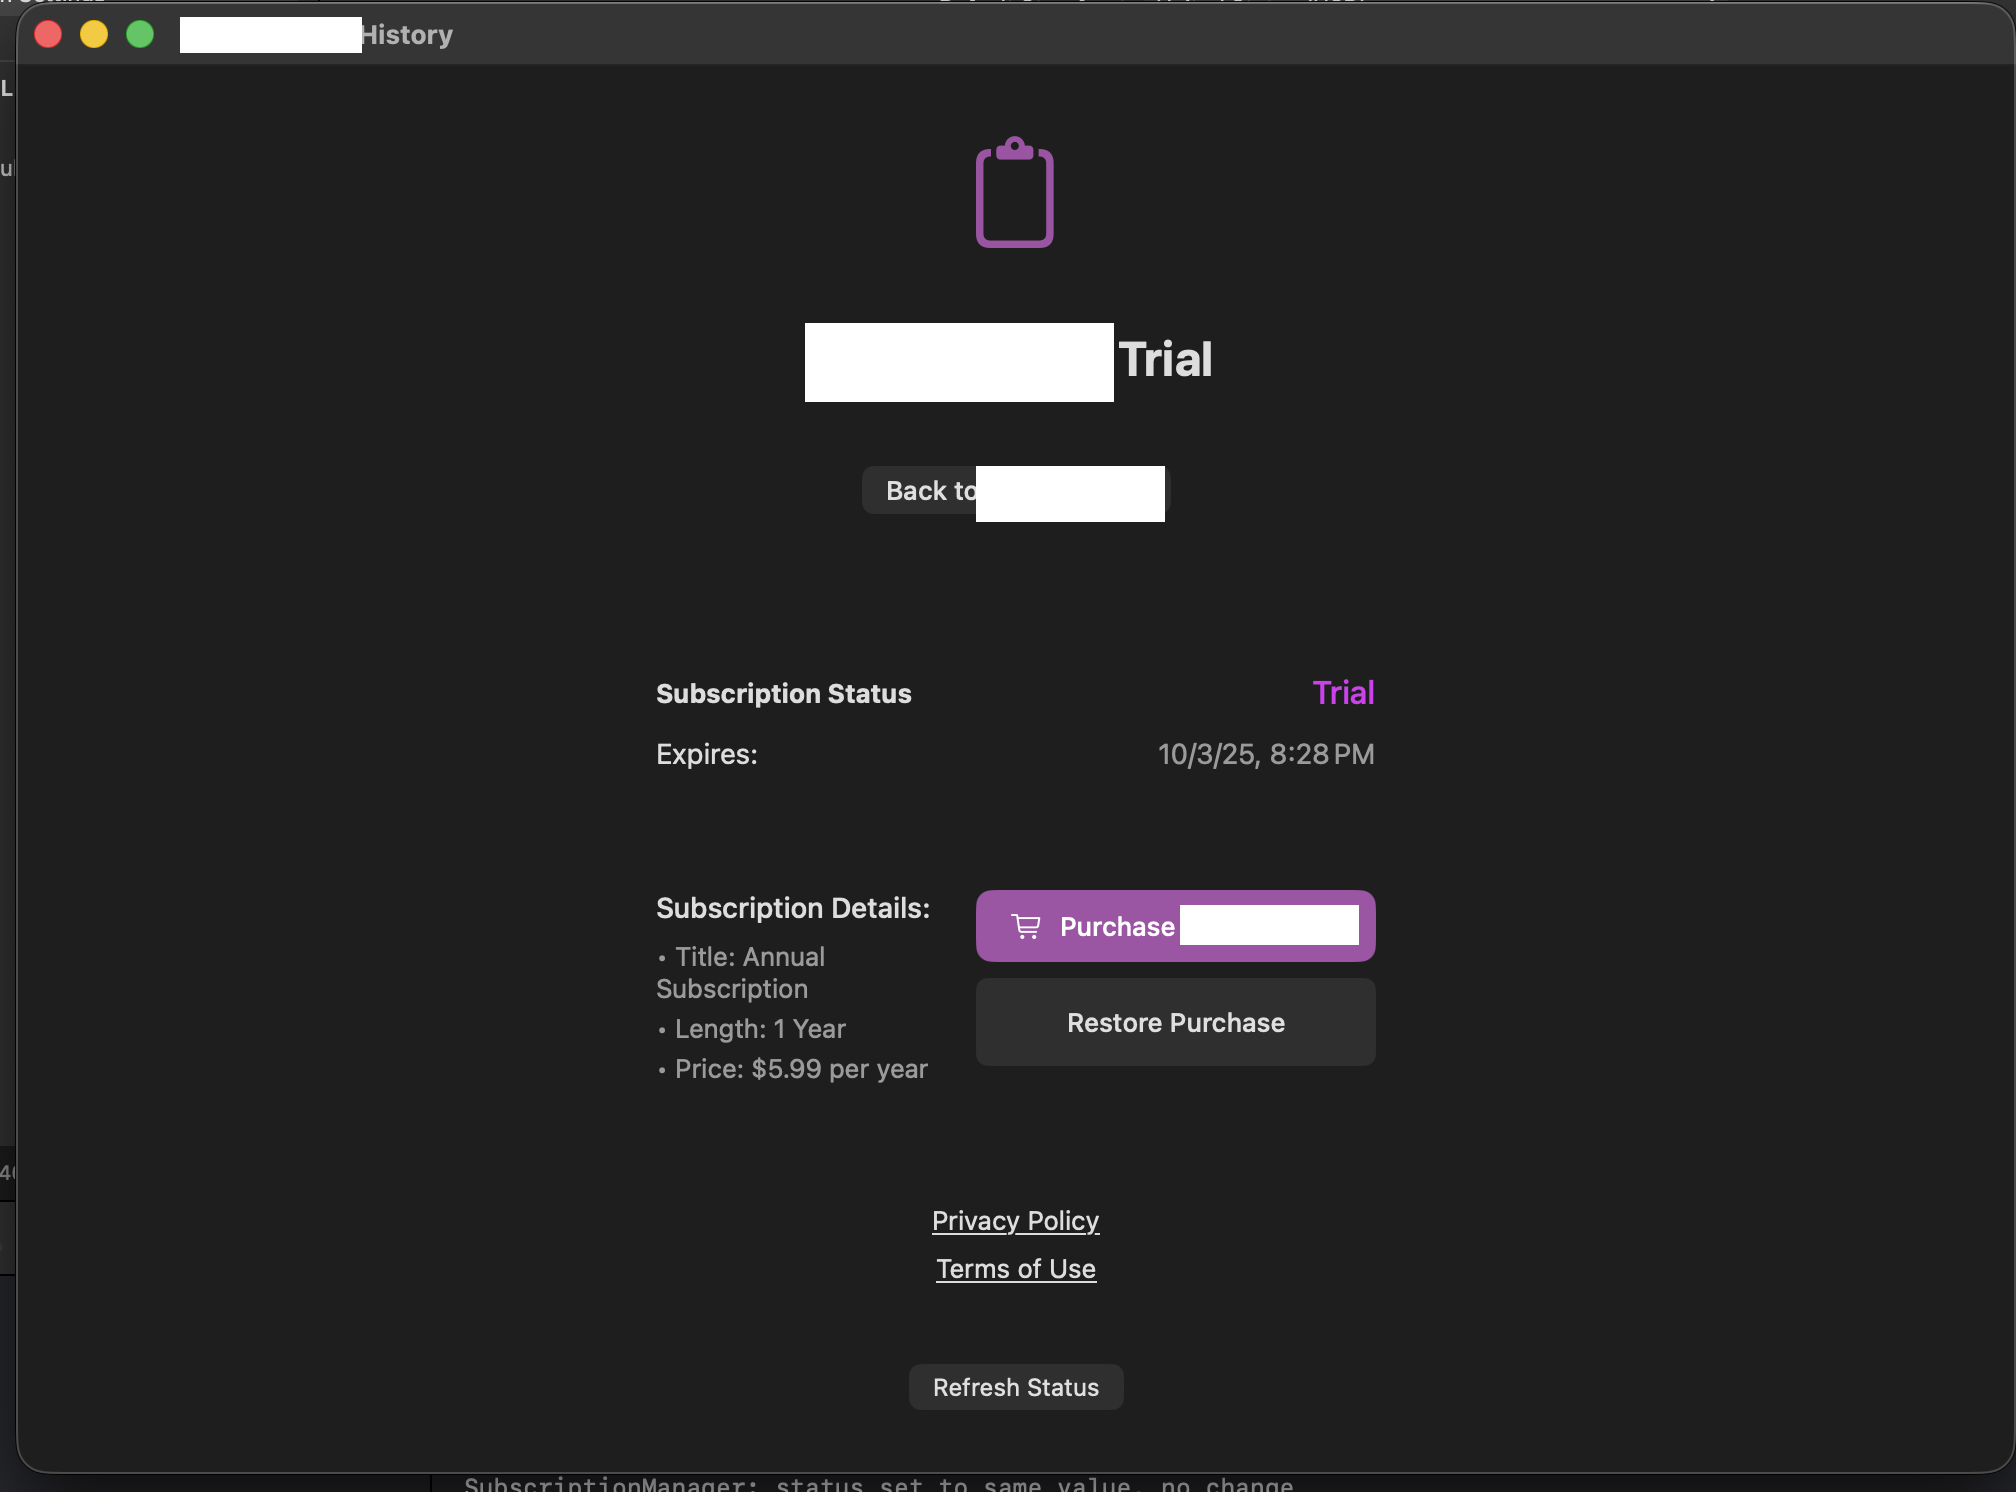
Task: Open the Terms of Use link
Action: pos(1015,1269)
